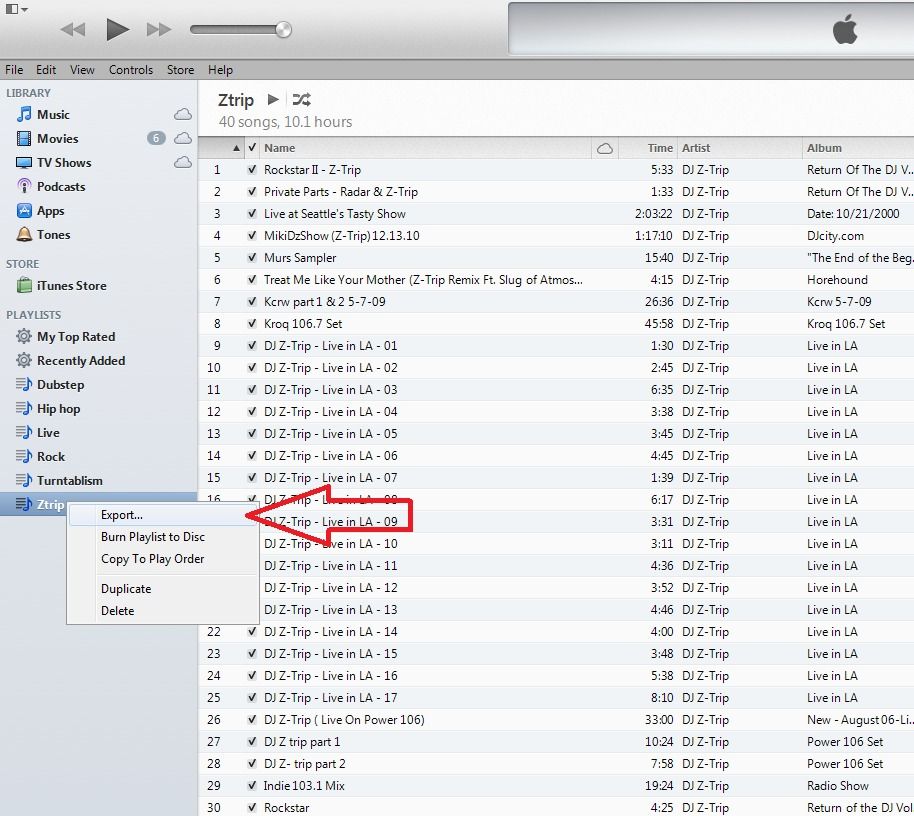Select DJ Z-Trip ( Live On Power 106)
The image size is (914, 816).
click(344, 720)
